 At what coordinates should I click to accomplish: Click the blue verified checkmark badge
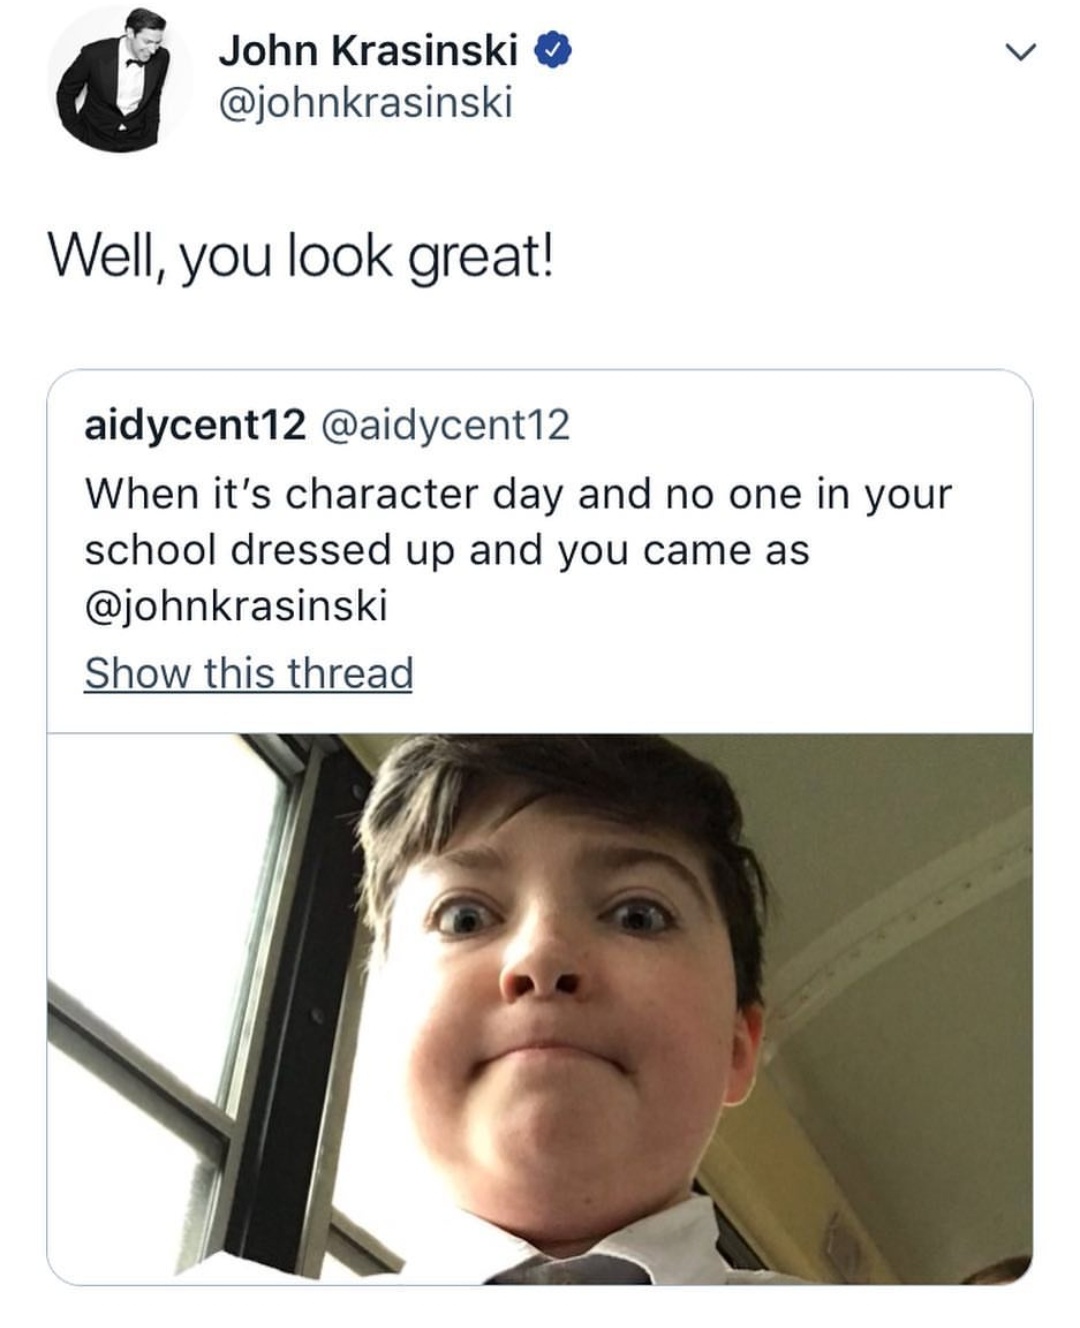click(x=555, y=50)
